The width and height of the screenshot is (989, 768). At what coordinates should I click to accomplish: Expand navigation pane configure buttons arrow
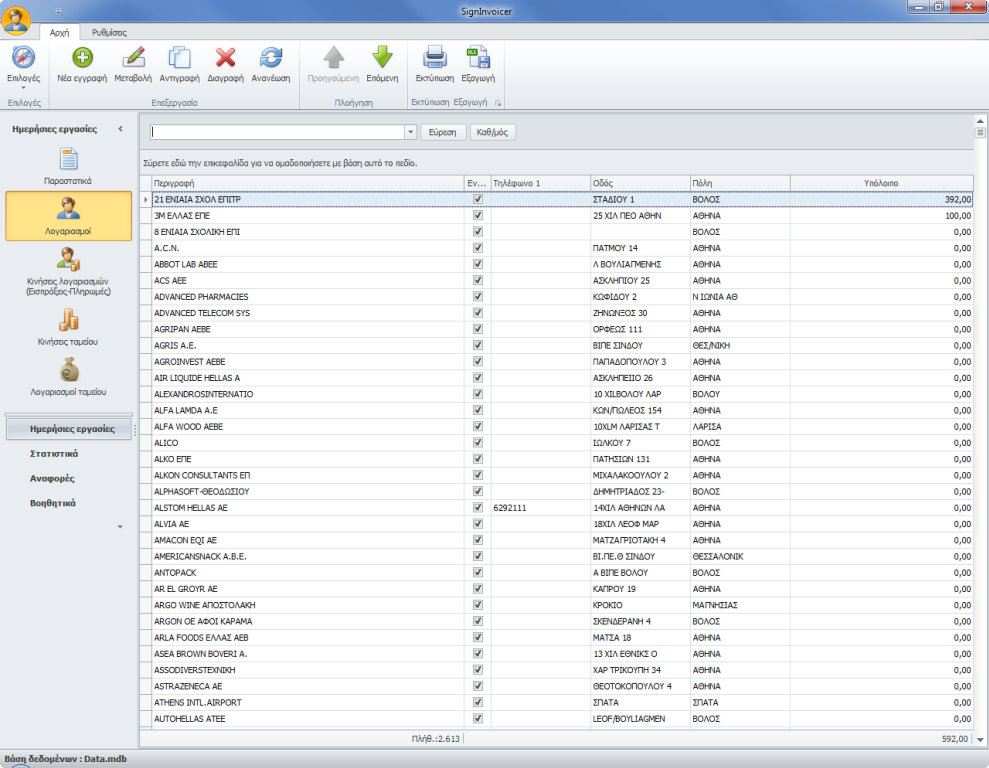point(120,527)
